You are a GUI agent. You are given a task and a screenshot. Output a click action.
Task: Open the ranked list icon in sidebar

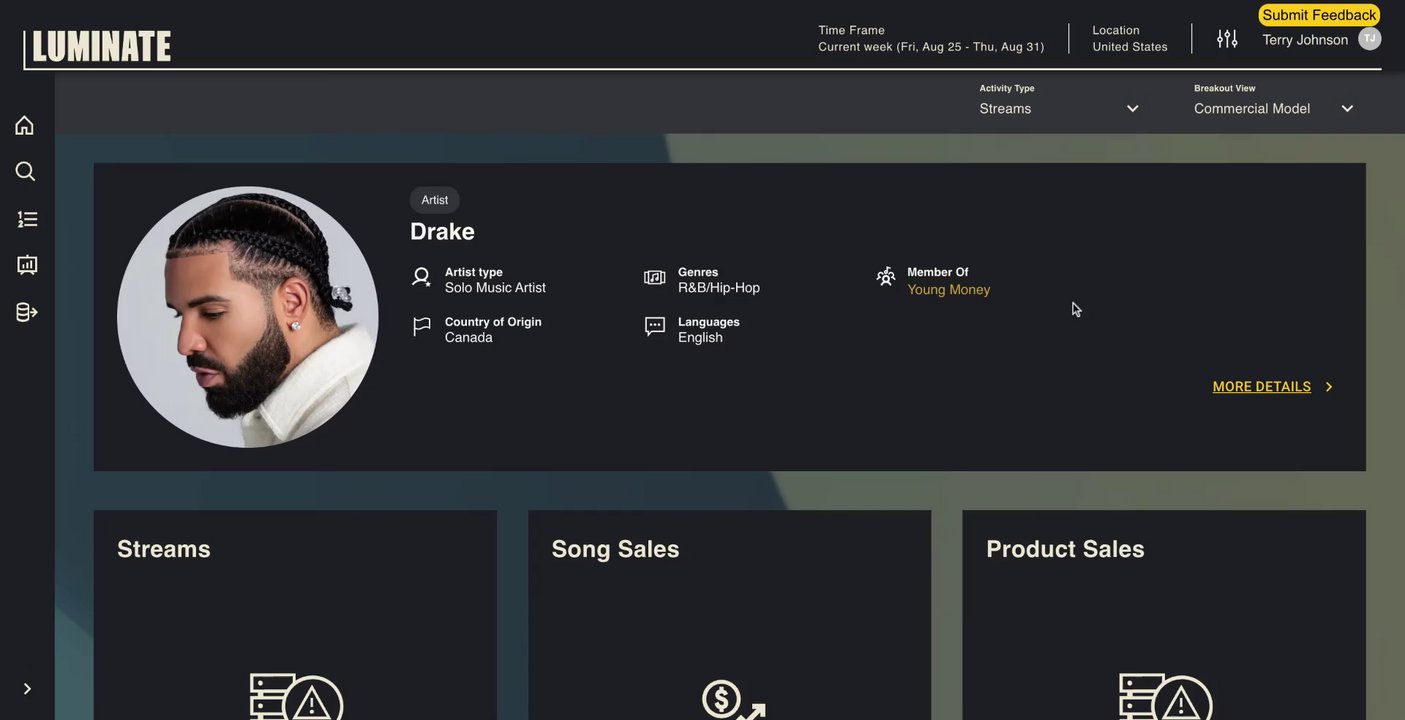27,219
